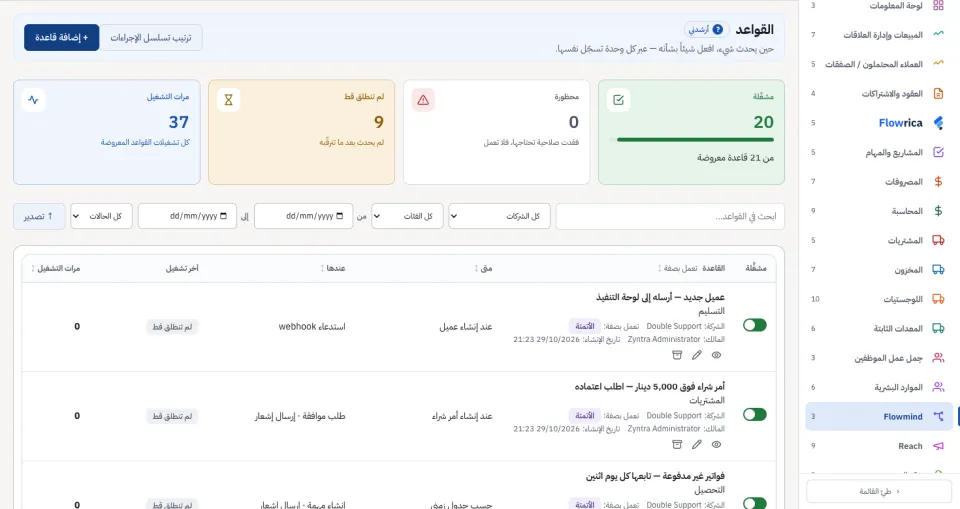Click the المشاريع والمهام checkmark icon

[x=938, y=152]
